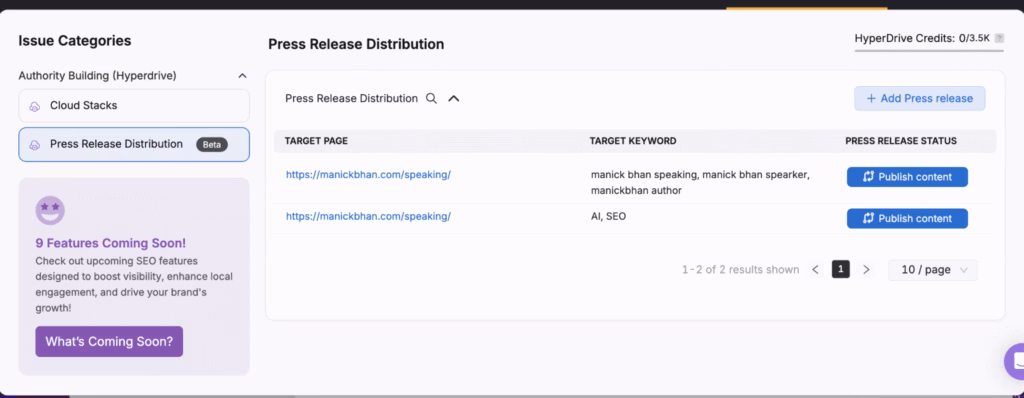Go to previous results page arrow
This screenshot has height=398, width=1024.
click(x=815, y=270)
